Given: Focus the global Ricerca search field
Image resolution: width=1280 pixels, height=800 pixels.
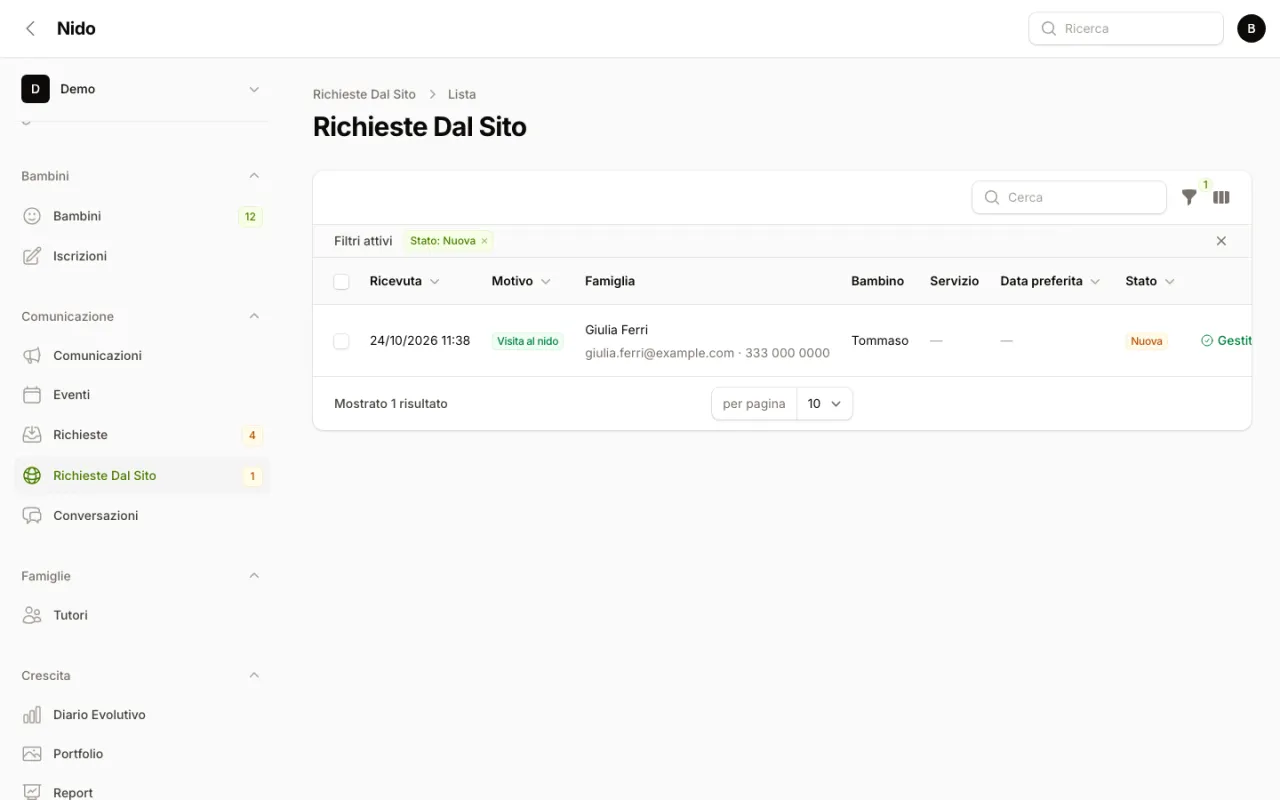Looking at the screenshot, I should [x=1126, y=29].
